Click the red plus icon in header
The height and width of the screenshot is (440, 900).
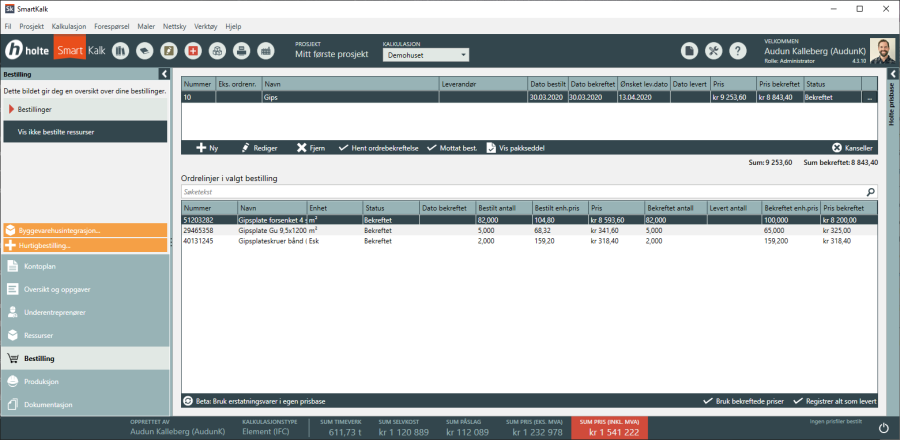193,50
